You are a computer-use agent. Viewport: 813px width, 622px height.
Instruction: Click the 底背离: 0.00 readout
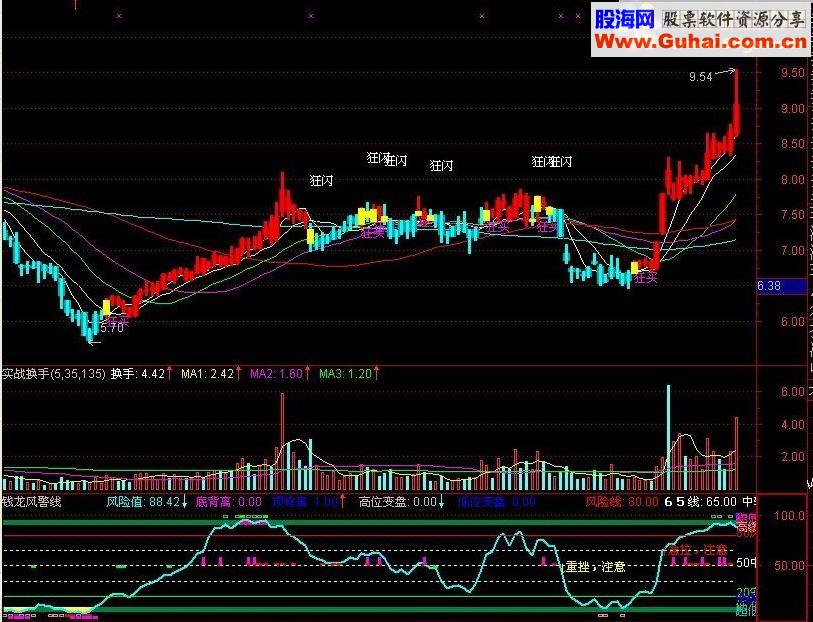click(229, 502)
